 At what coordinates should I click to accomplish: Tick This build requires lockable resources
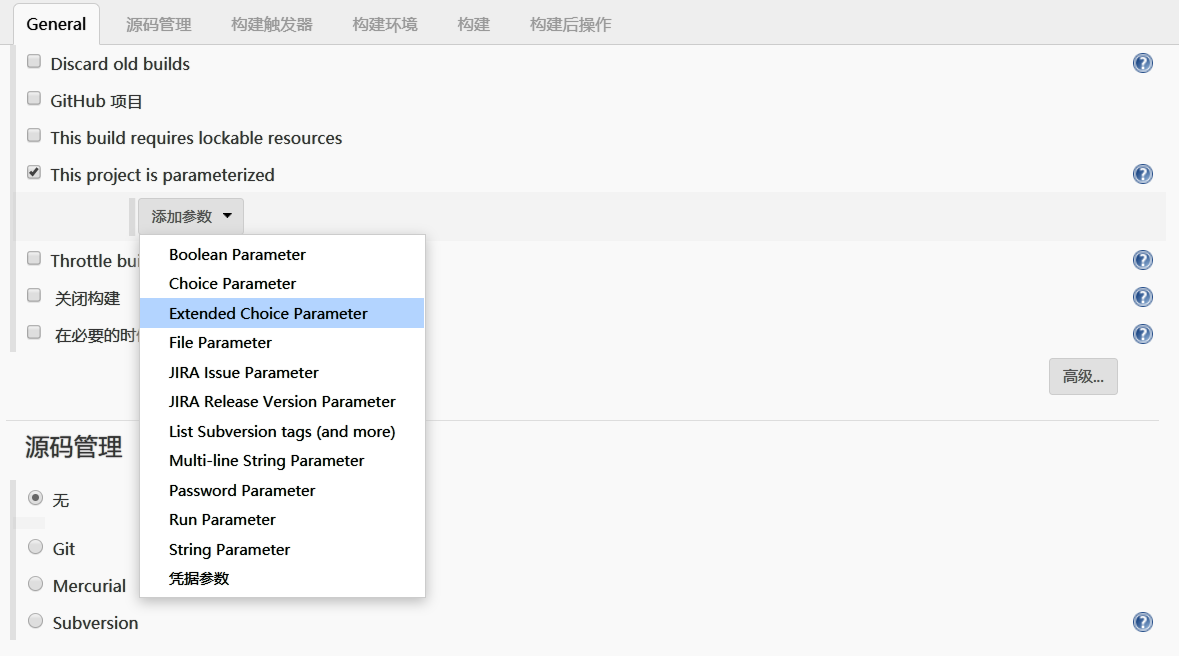(x=34, y=136)
